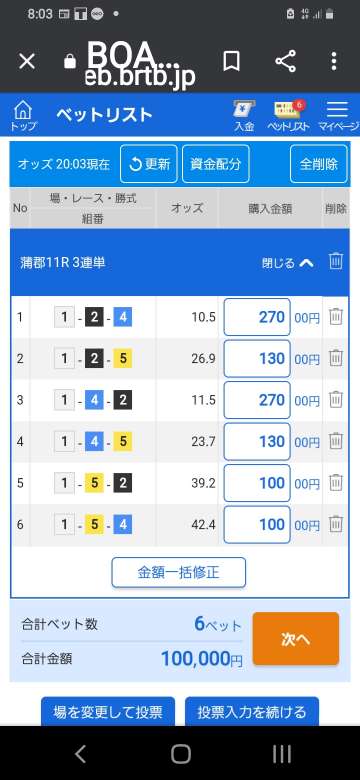
Task: Delete the 蒲郡11R group with trash icon
Action: [336, 261]
